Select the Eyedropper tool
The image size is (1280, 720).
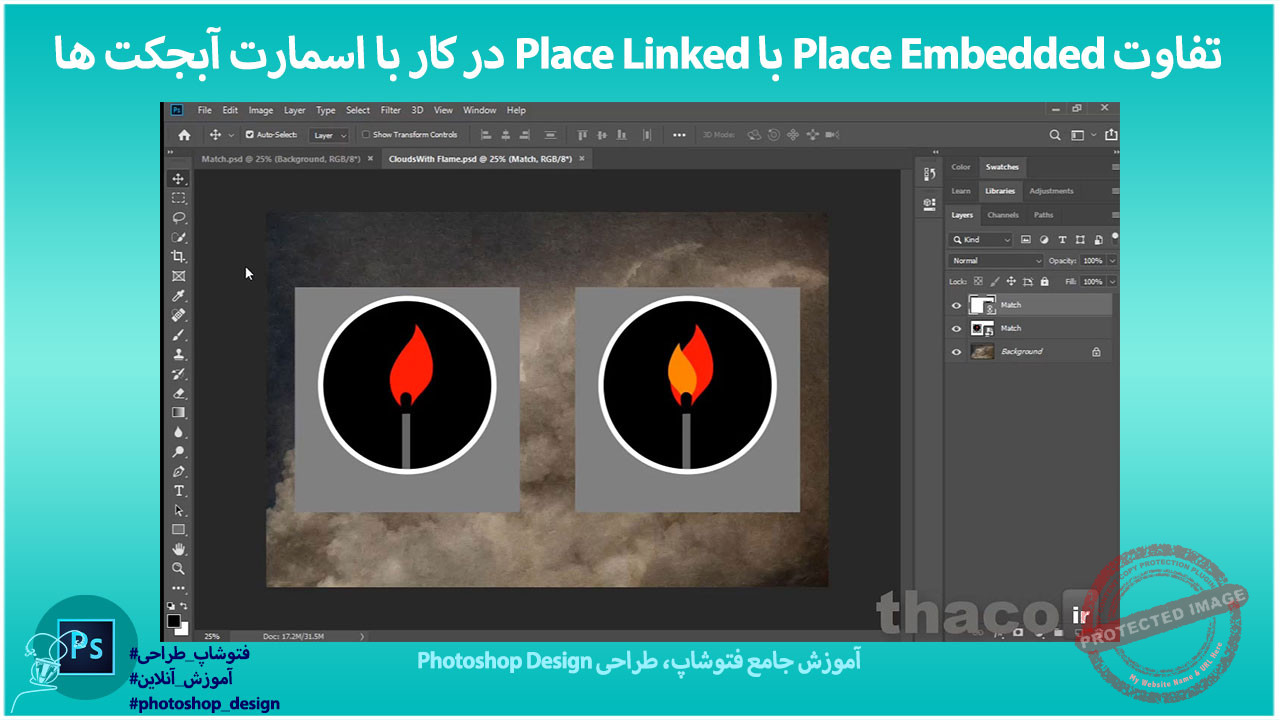[180, 297]
